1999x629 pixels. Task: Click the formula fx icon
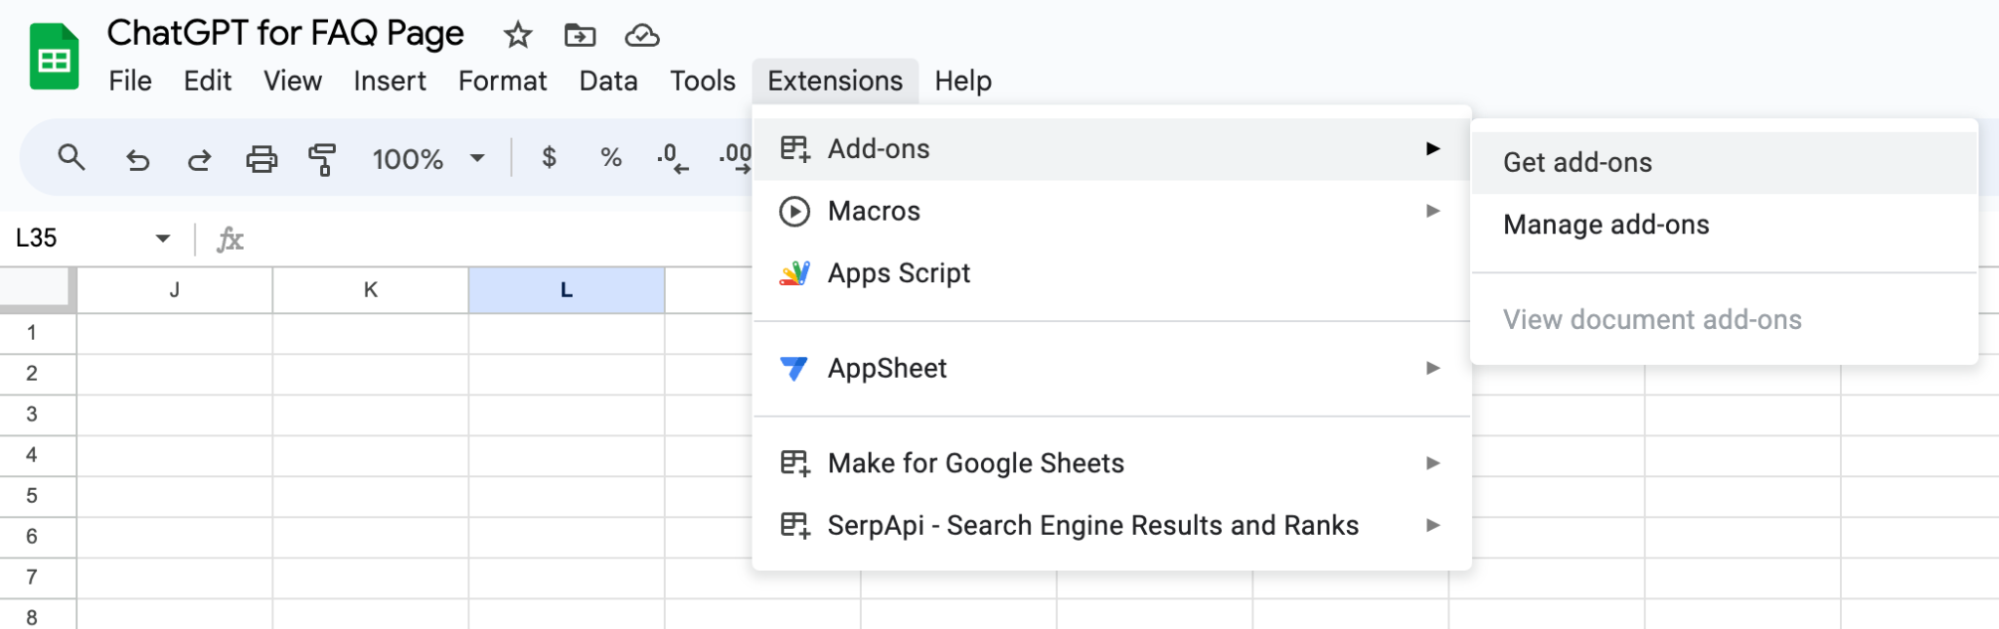230,239
